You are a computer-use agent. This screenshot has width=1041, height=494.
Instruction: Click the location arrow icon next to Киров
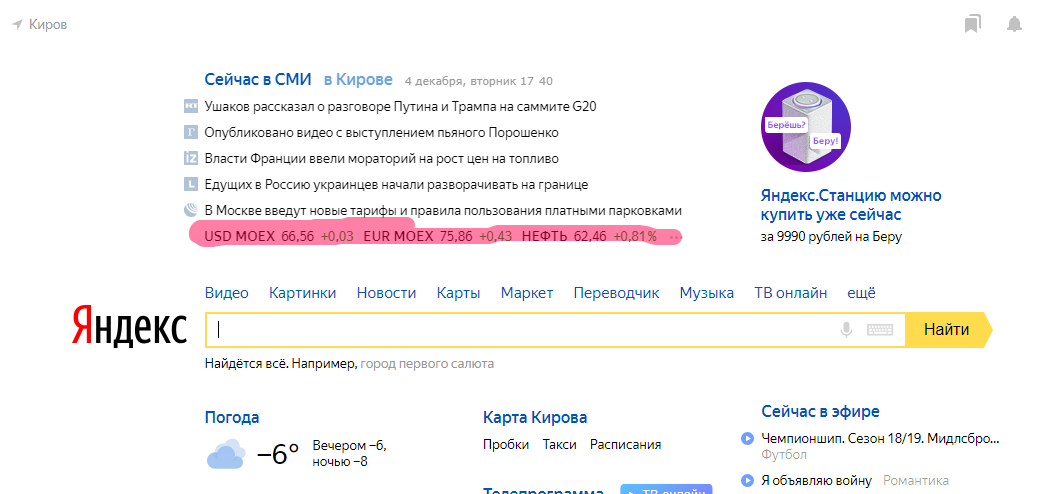17,25
